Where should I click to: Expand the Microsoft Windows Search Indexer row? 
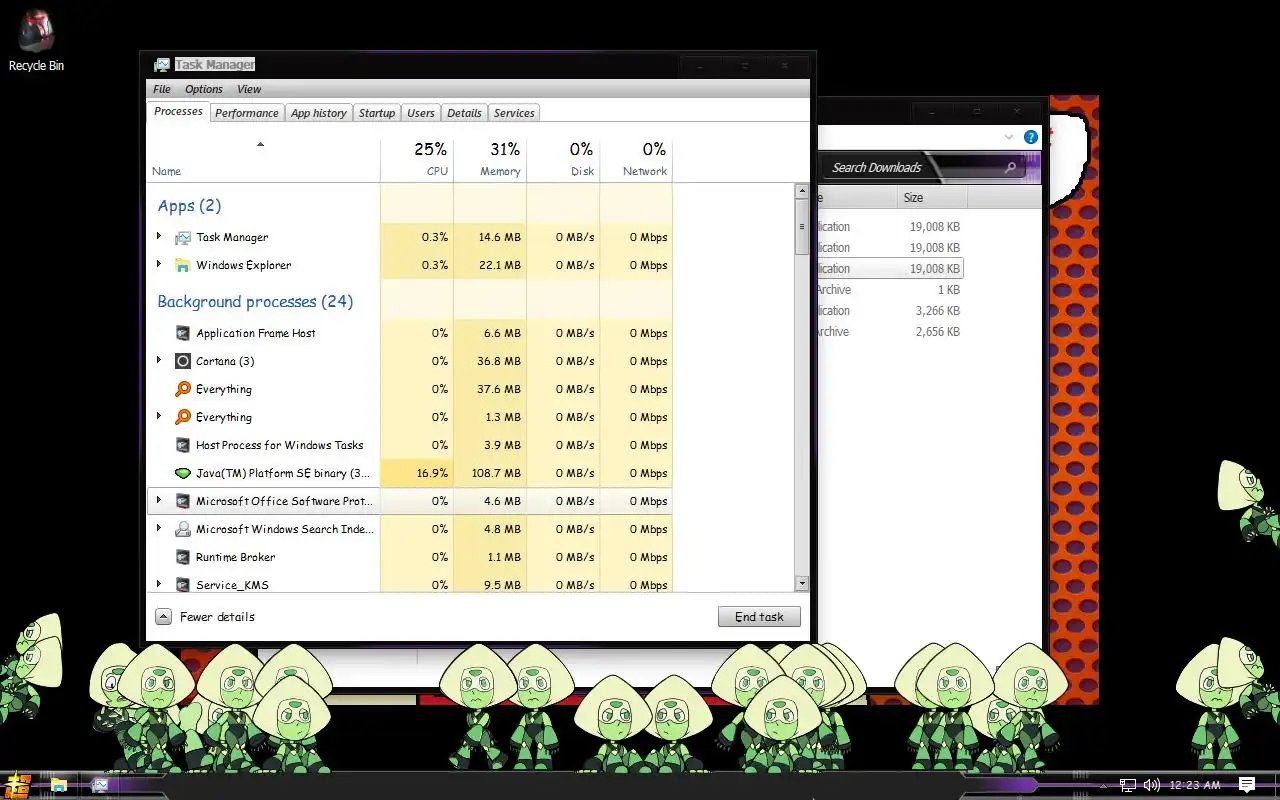(x=159, y=529)
